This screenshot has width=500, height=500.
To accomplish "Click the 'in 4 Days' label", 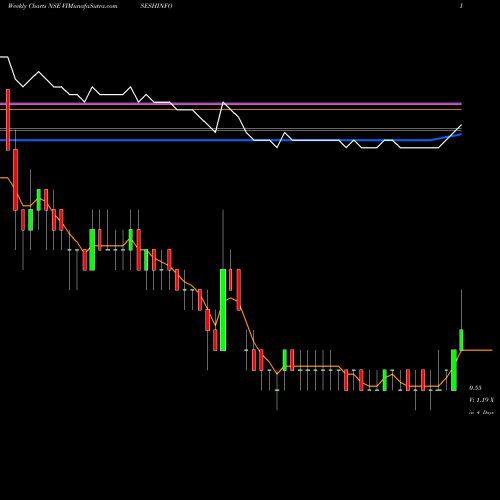I will click(x=481, y=412).
